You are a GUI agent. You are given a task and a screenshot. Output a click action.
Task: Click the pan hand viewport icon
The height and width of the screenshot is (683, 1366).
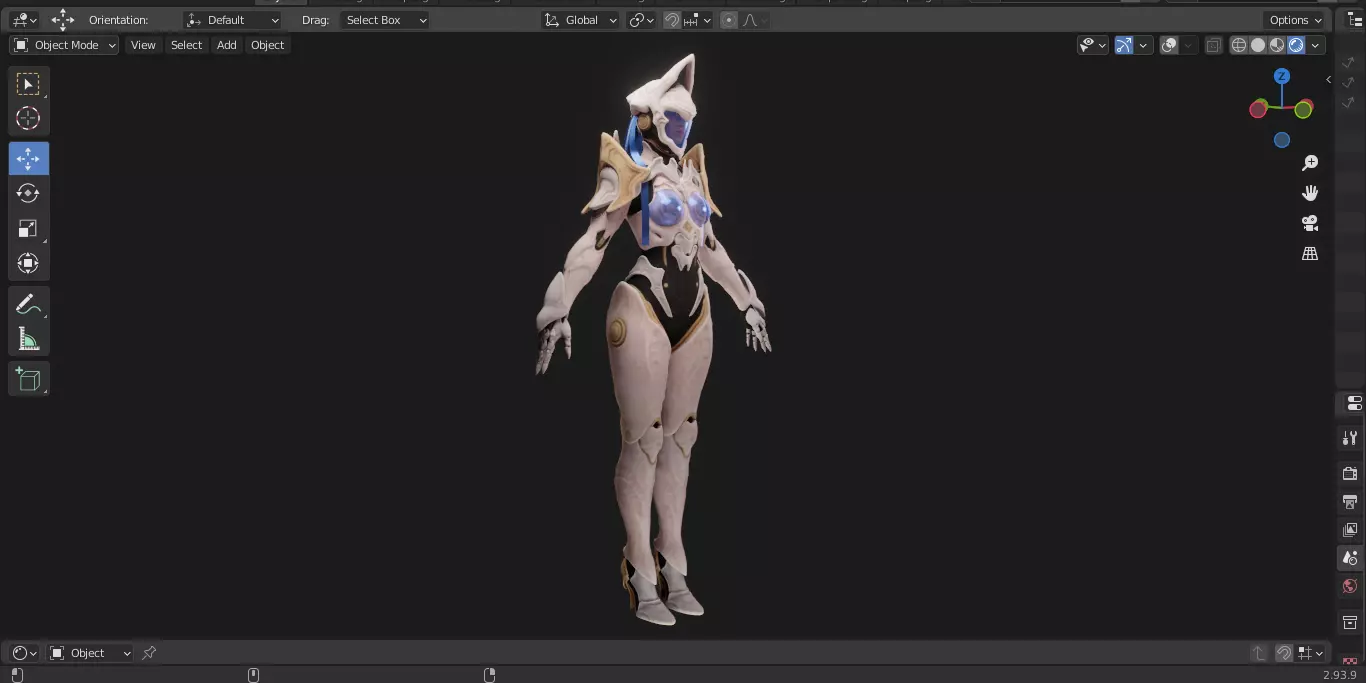tap(1310, 193)
